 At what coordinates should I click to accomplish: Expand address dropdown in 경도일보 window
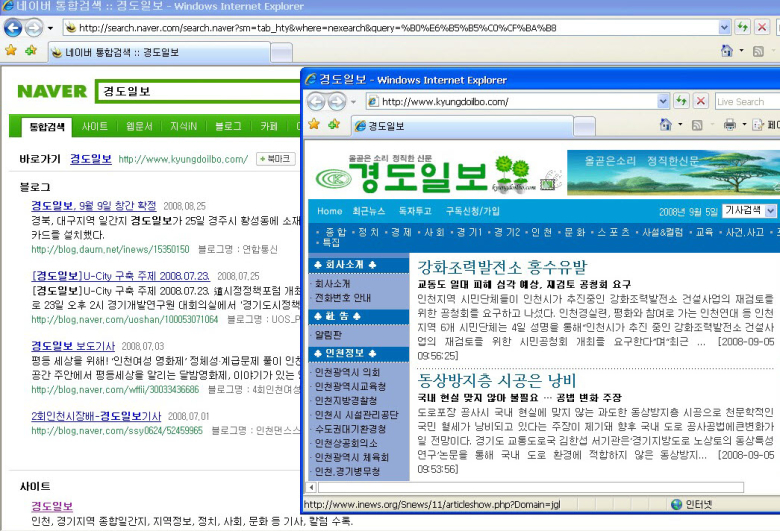[x=663, y=102]
